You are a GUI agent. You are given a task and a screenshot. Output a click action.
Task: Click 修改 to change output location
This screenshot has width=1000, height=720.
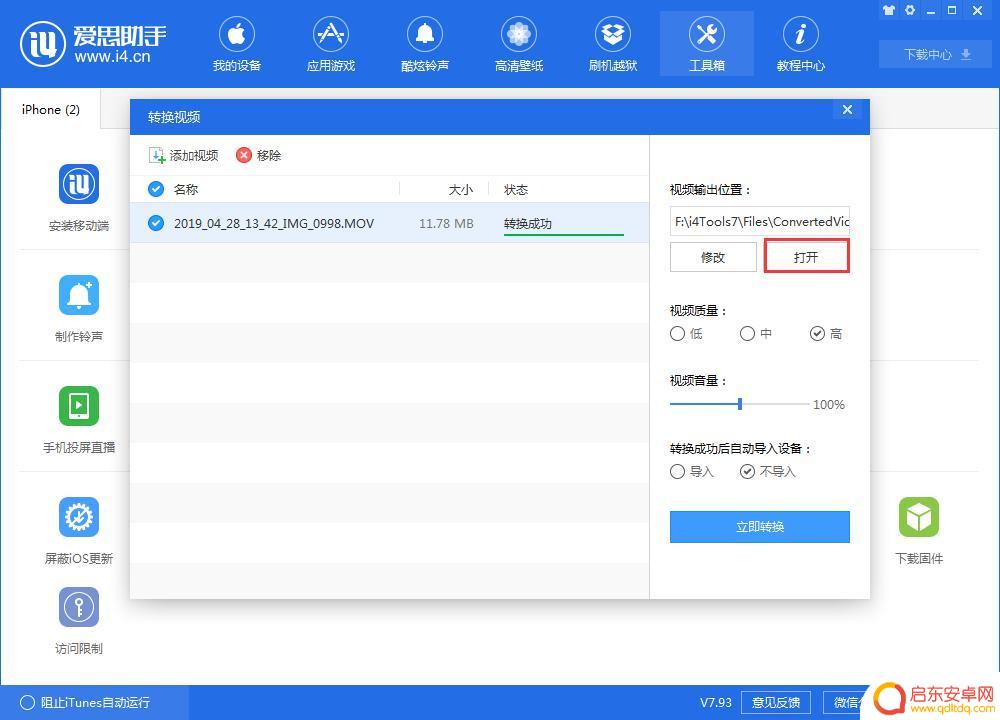713,257
